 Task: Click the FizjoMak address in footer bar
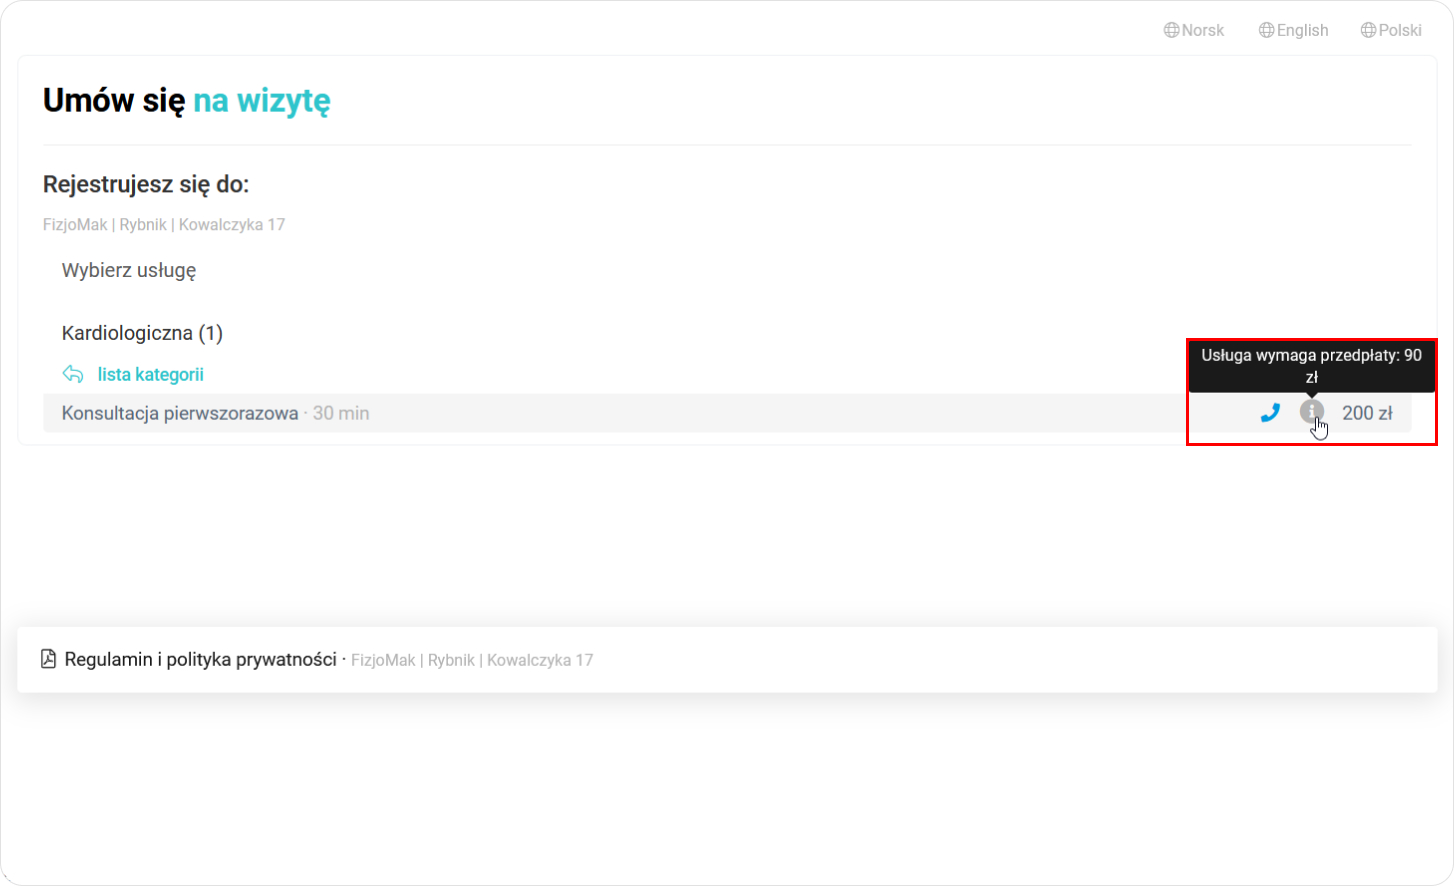(x=472, y=660)
